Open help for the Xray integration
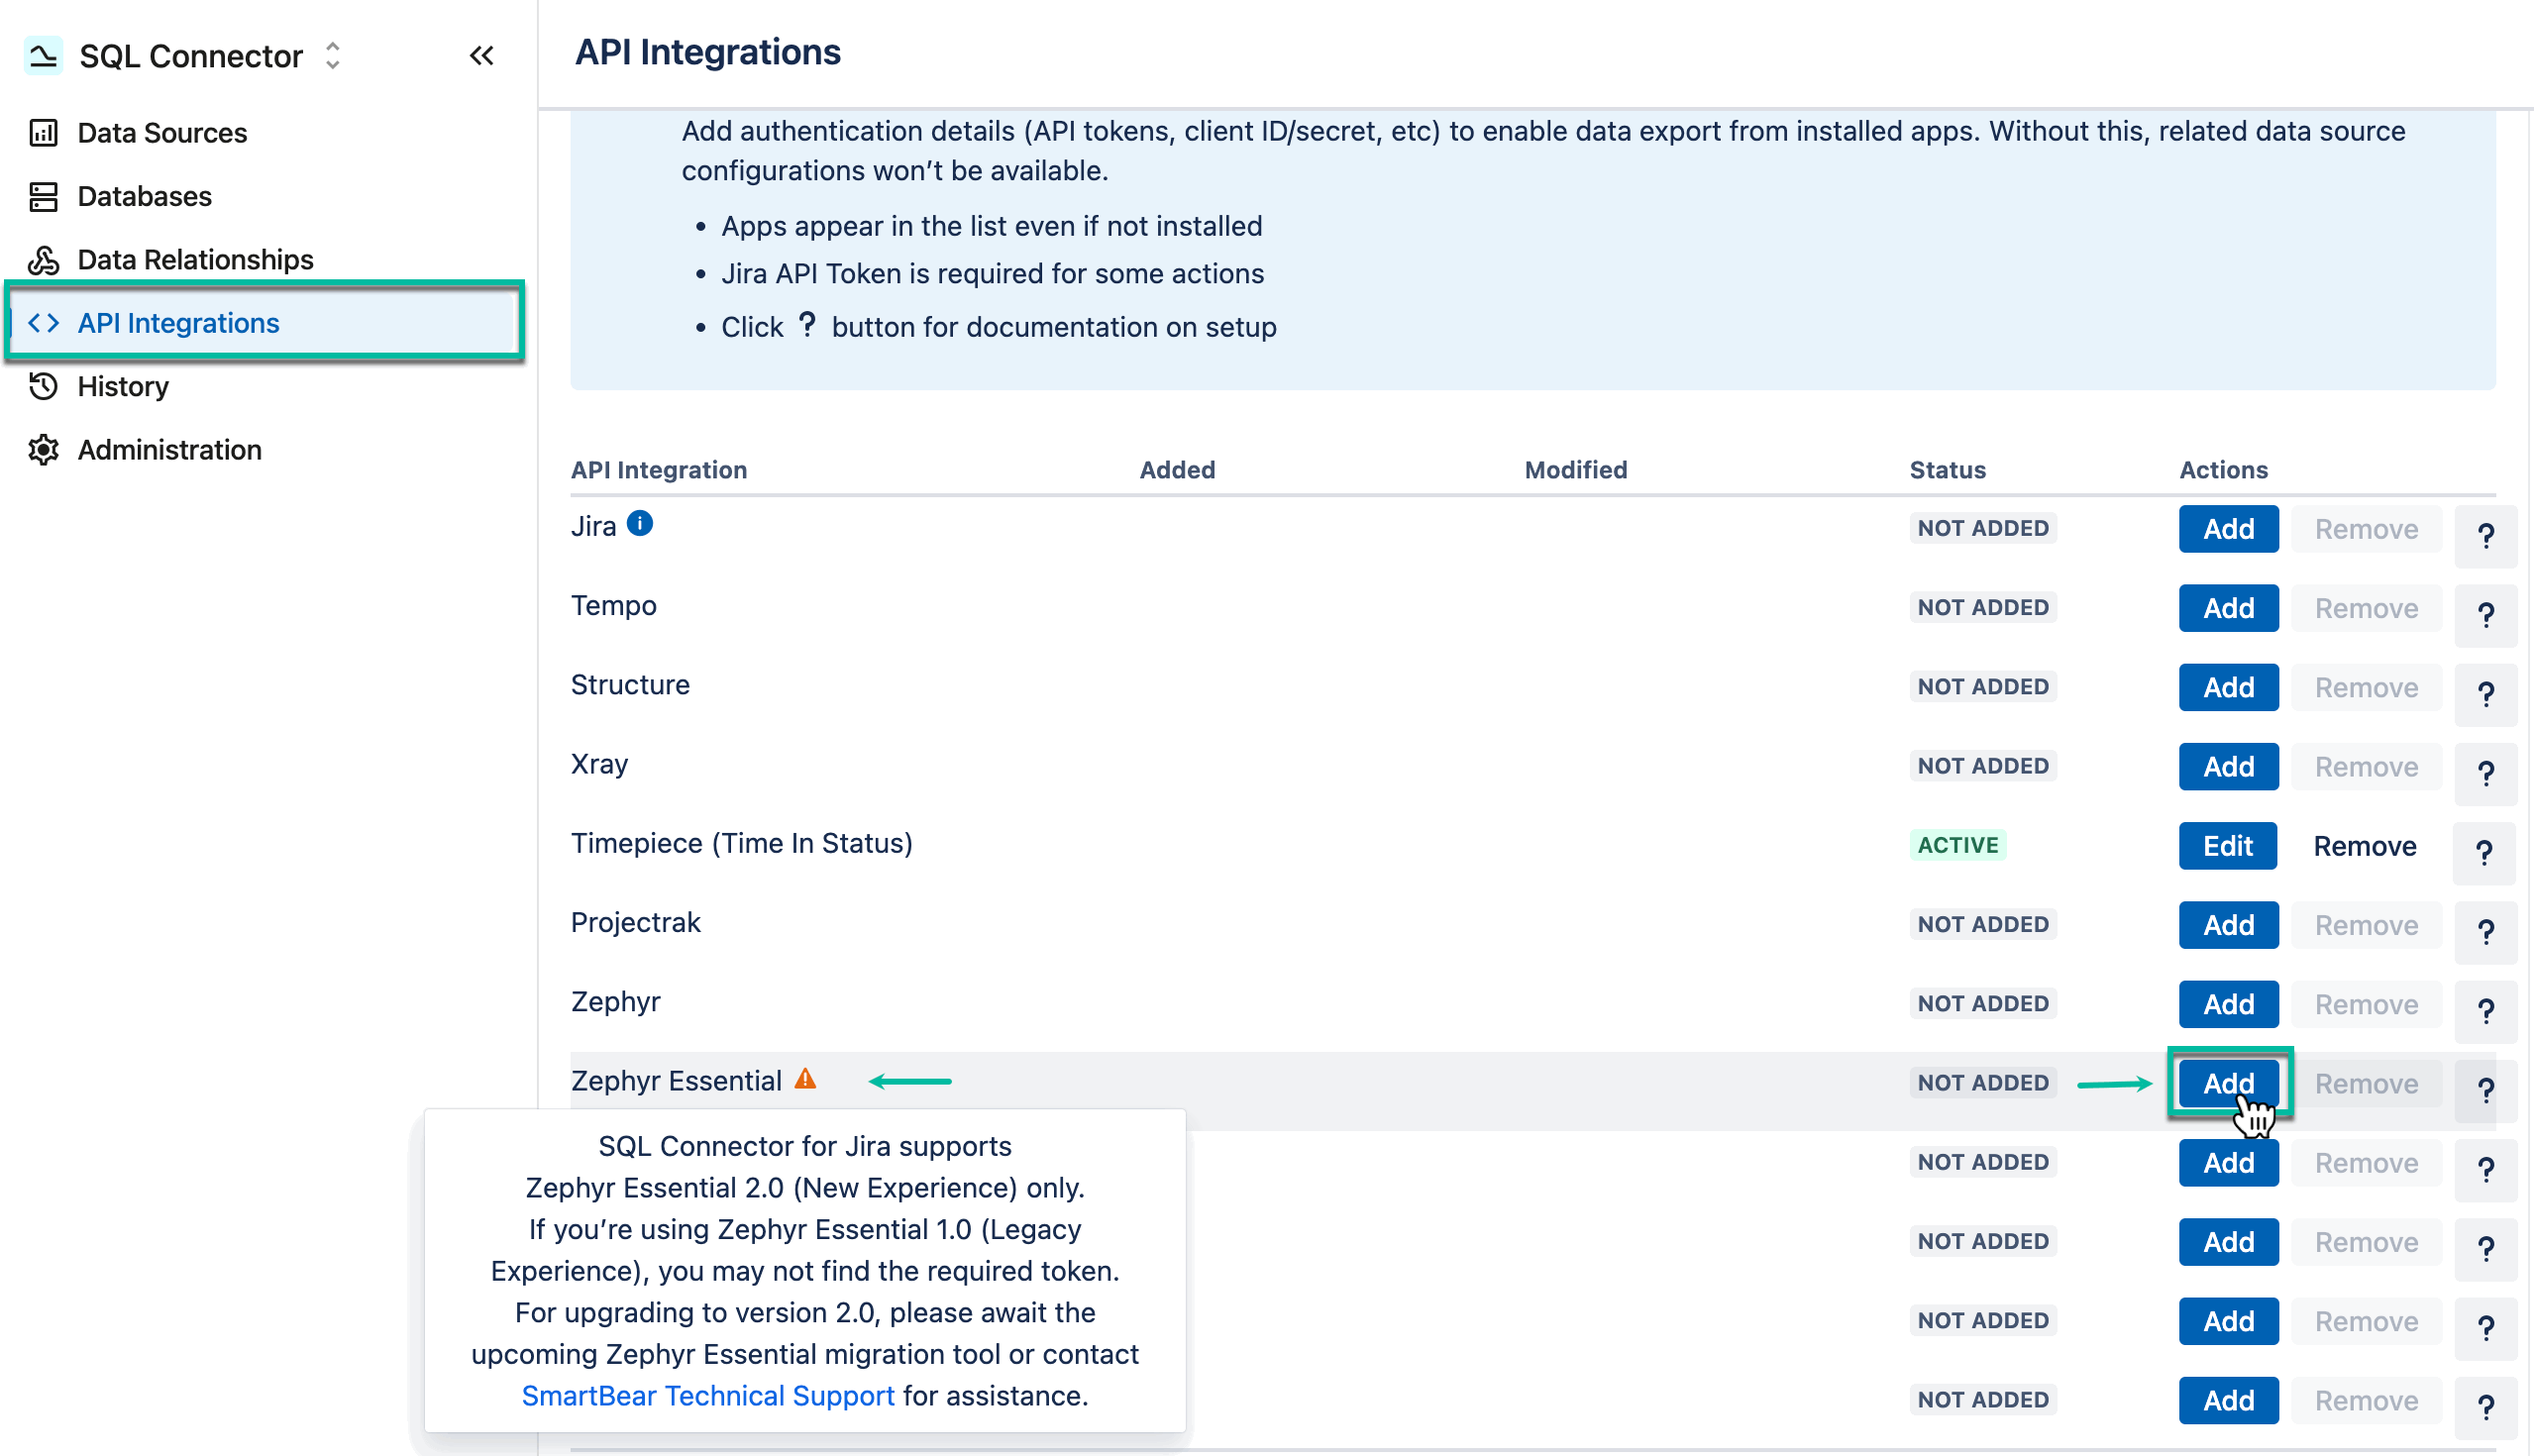This screenshot has height=1456, width=2534. point(2486,773)
